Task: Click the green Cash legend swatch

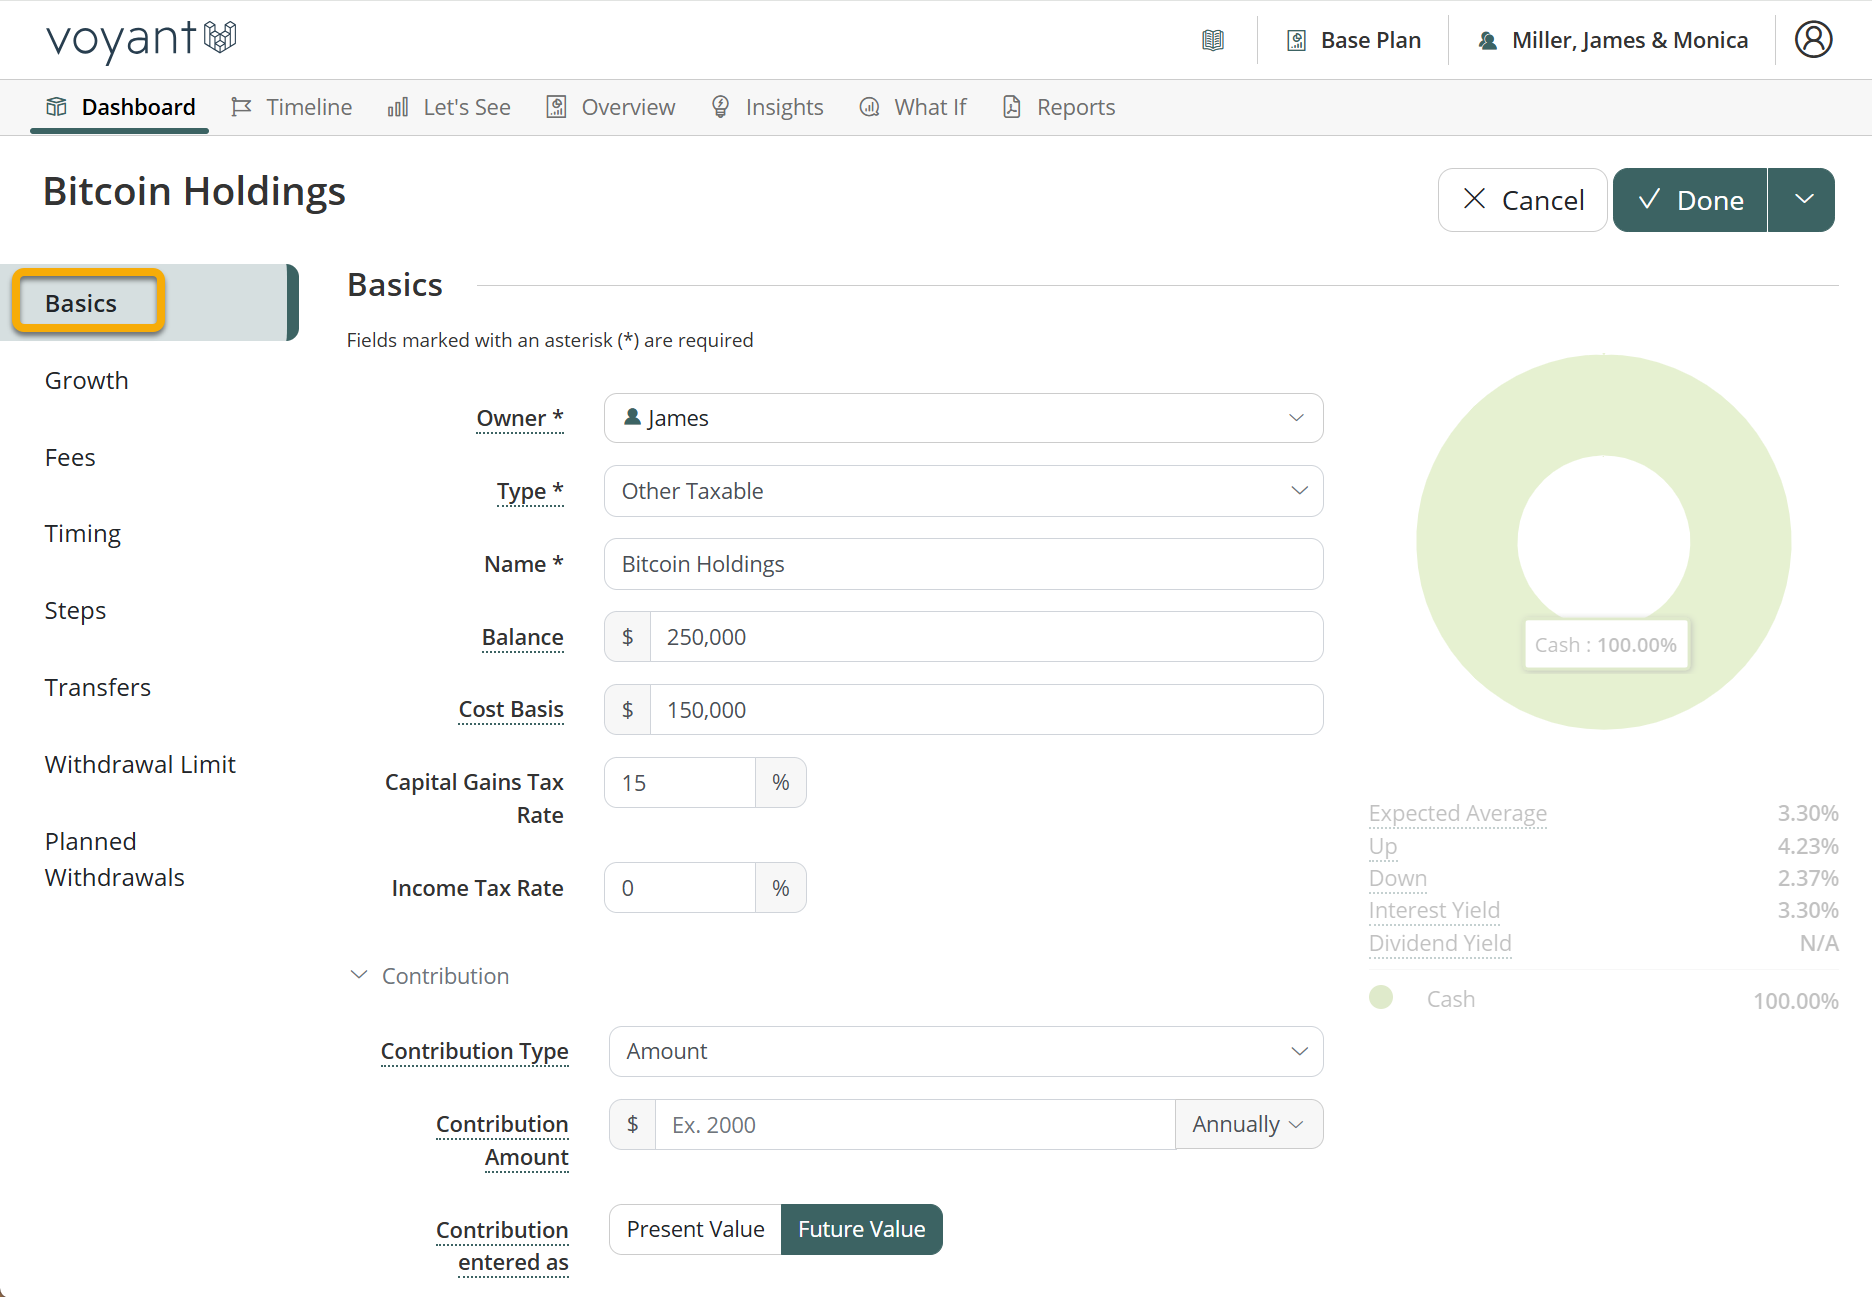Action: tap(1381, 998)
